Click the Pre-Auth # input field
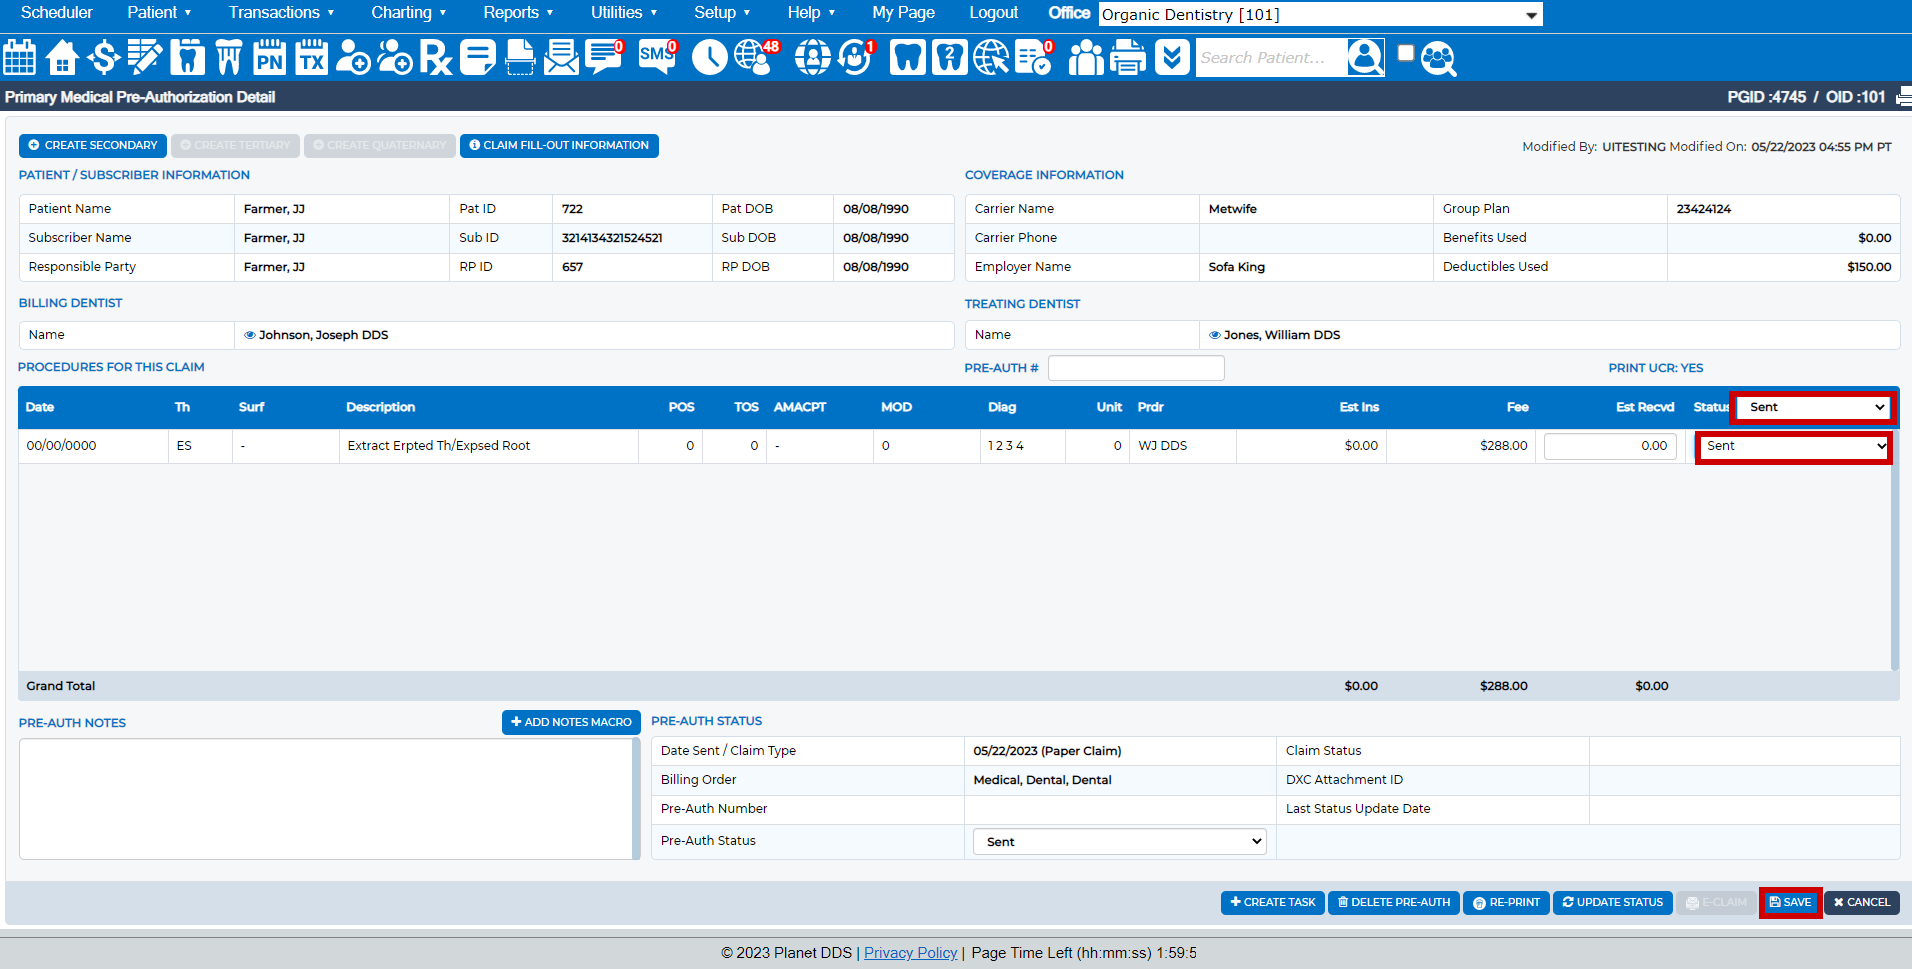 click(x=1136, y=368)
